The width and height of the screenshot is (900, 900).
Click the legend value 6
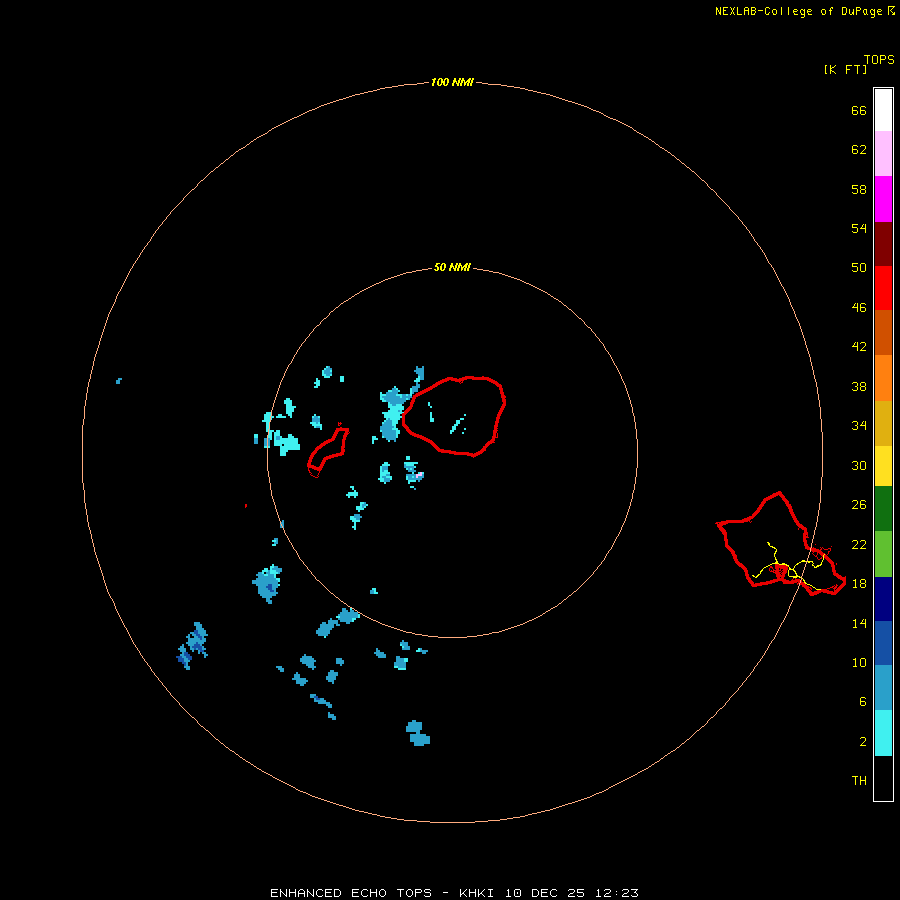(x=862, y=701)
